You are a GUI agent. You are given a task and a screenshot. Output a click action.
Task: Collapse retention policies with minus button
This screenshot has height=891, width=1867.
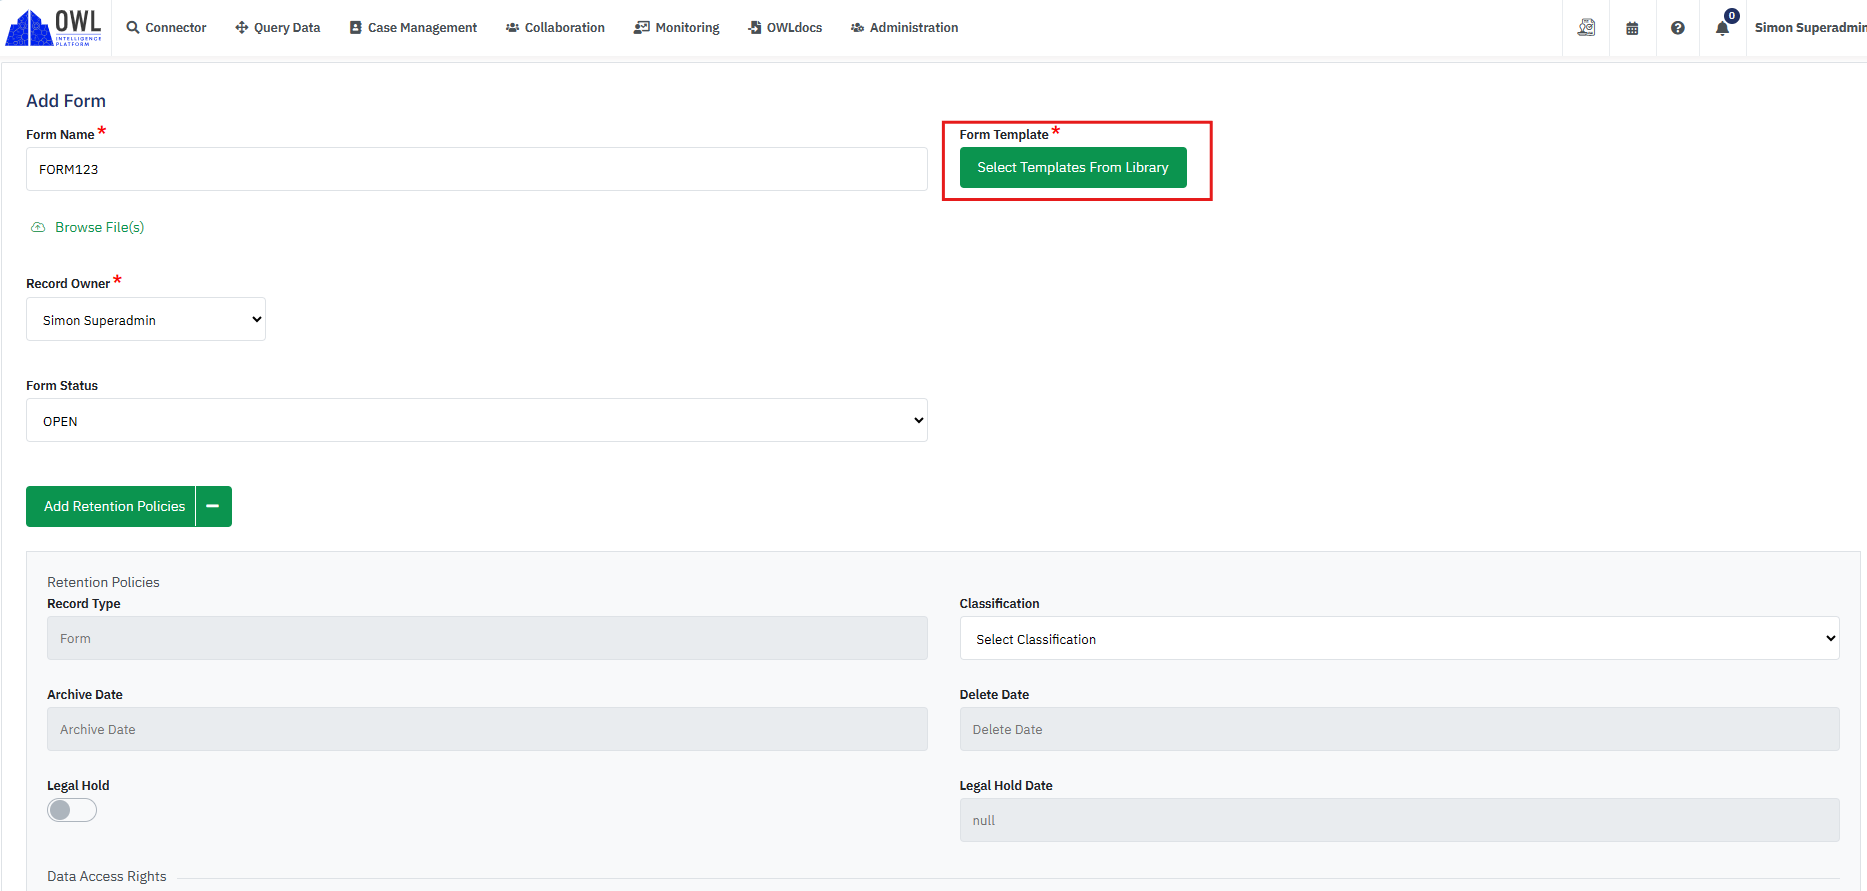pos(213,506)
